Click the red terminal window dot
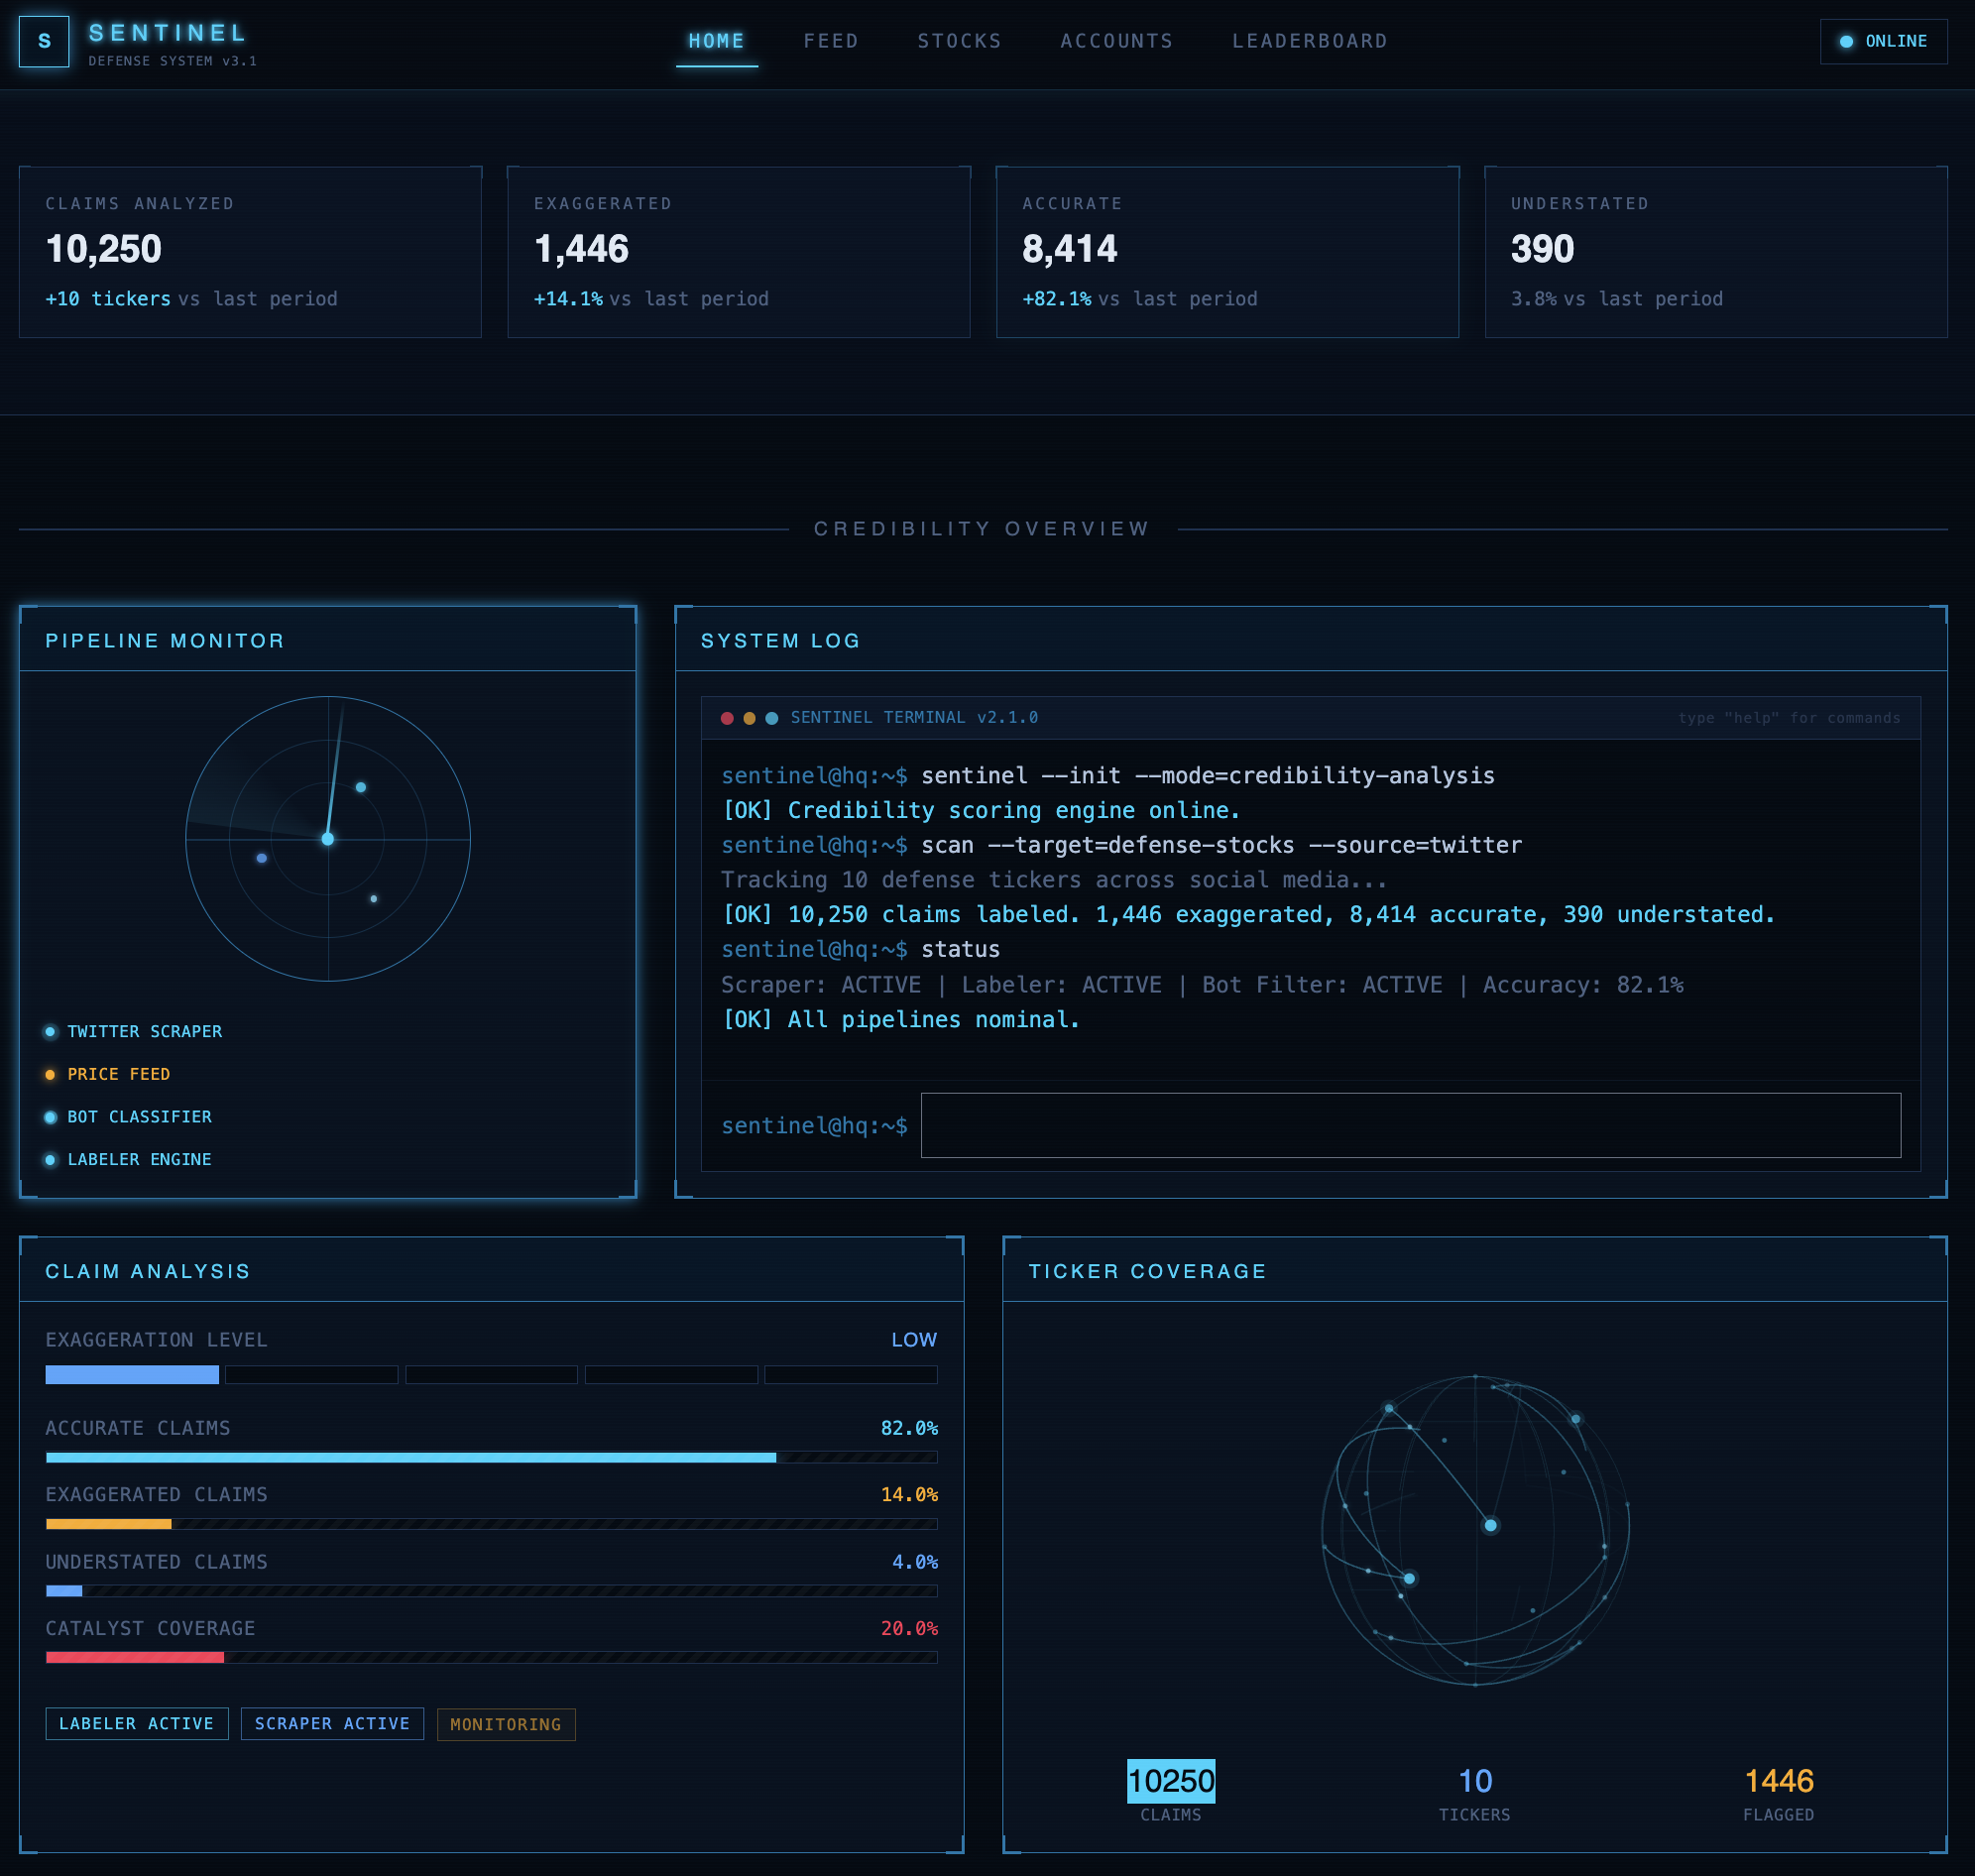Image resolution: width=1975 pixels, height=1876 pixels. (727, 718)
